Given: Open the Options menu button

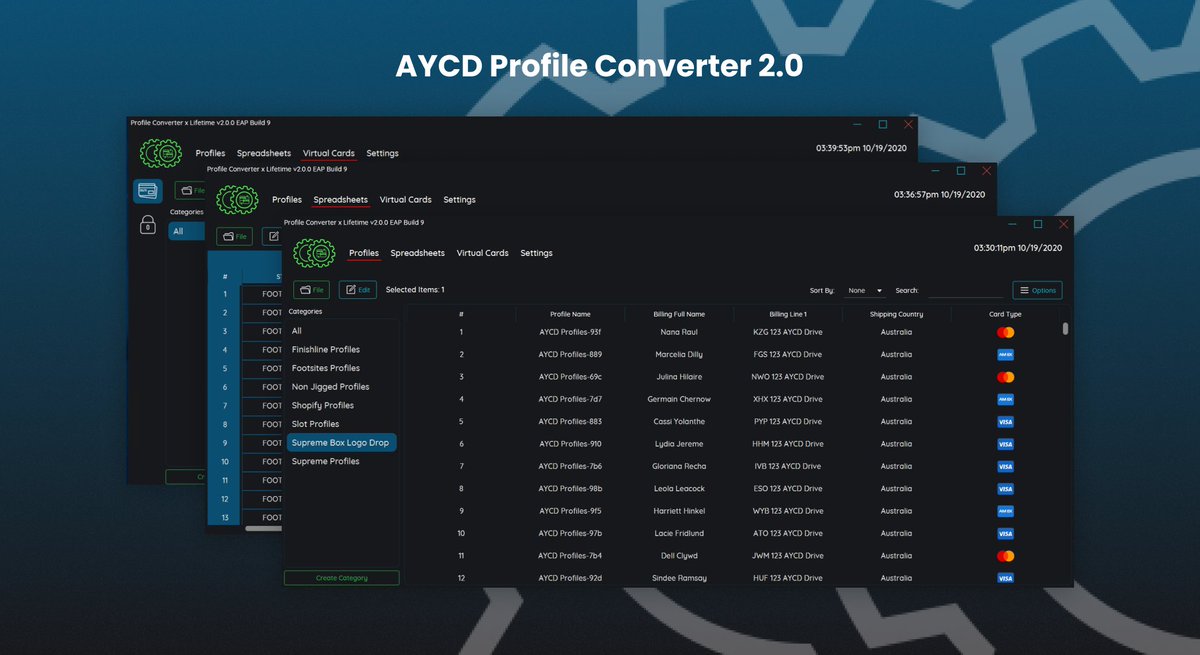Looking at the screenshot, I should point(1037,290).
